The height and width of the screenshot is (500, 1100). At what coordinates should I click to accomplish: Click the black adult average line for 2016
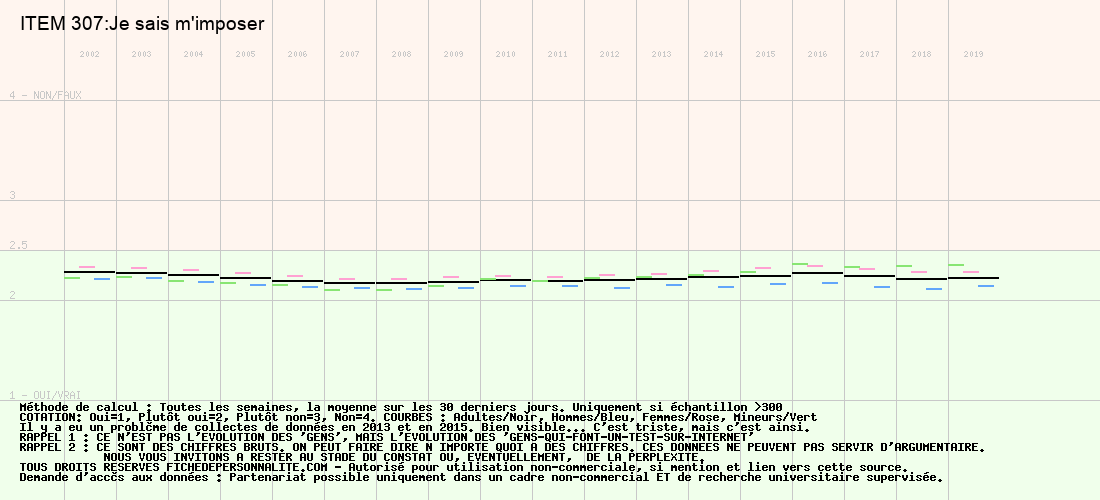click(x=818, y=273)
